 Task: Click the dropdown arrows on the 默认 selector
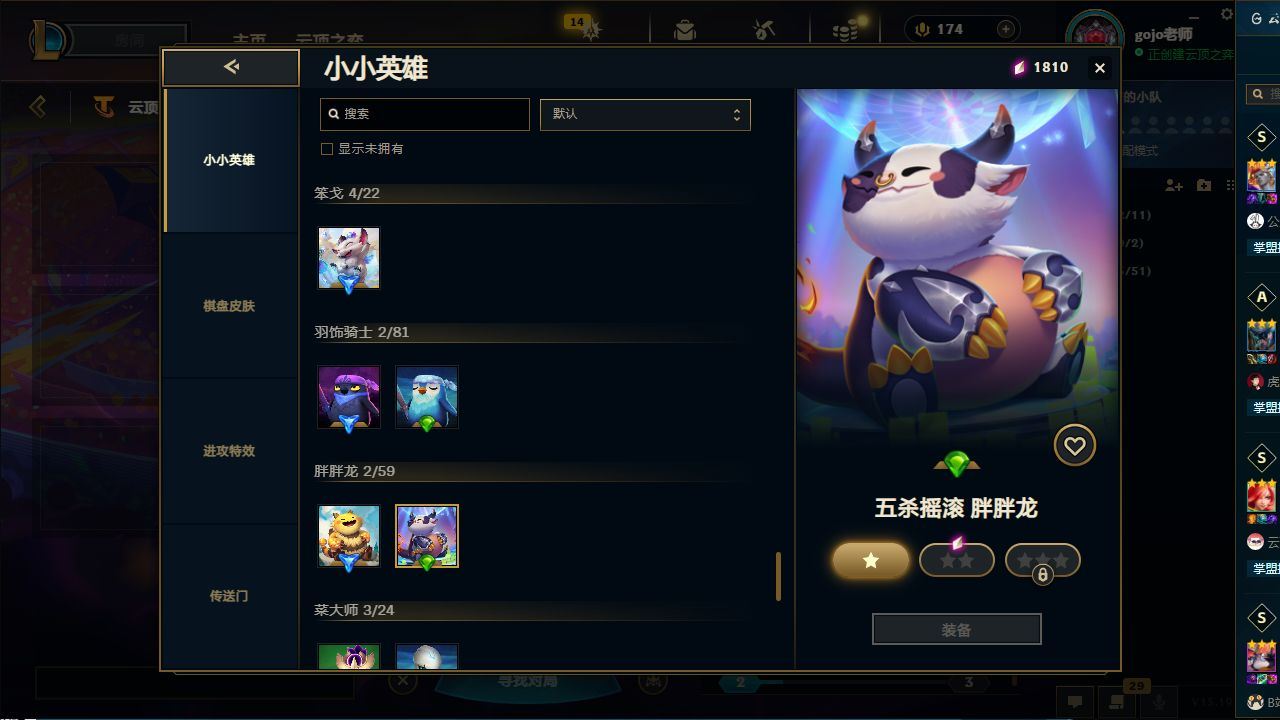point(737,114)
